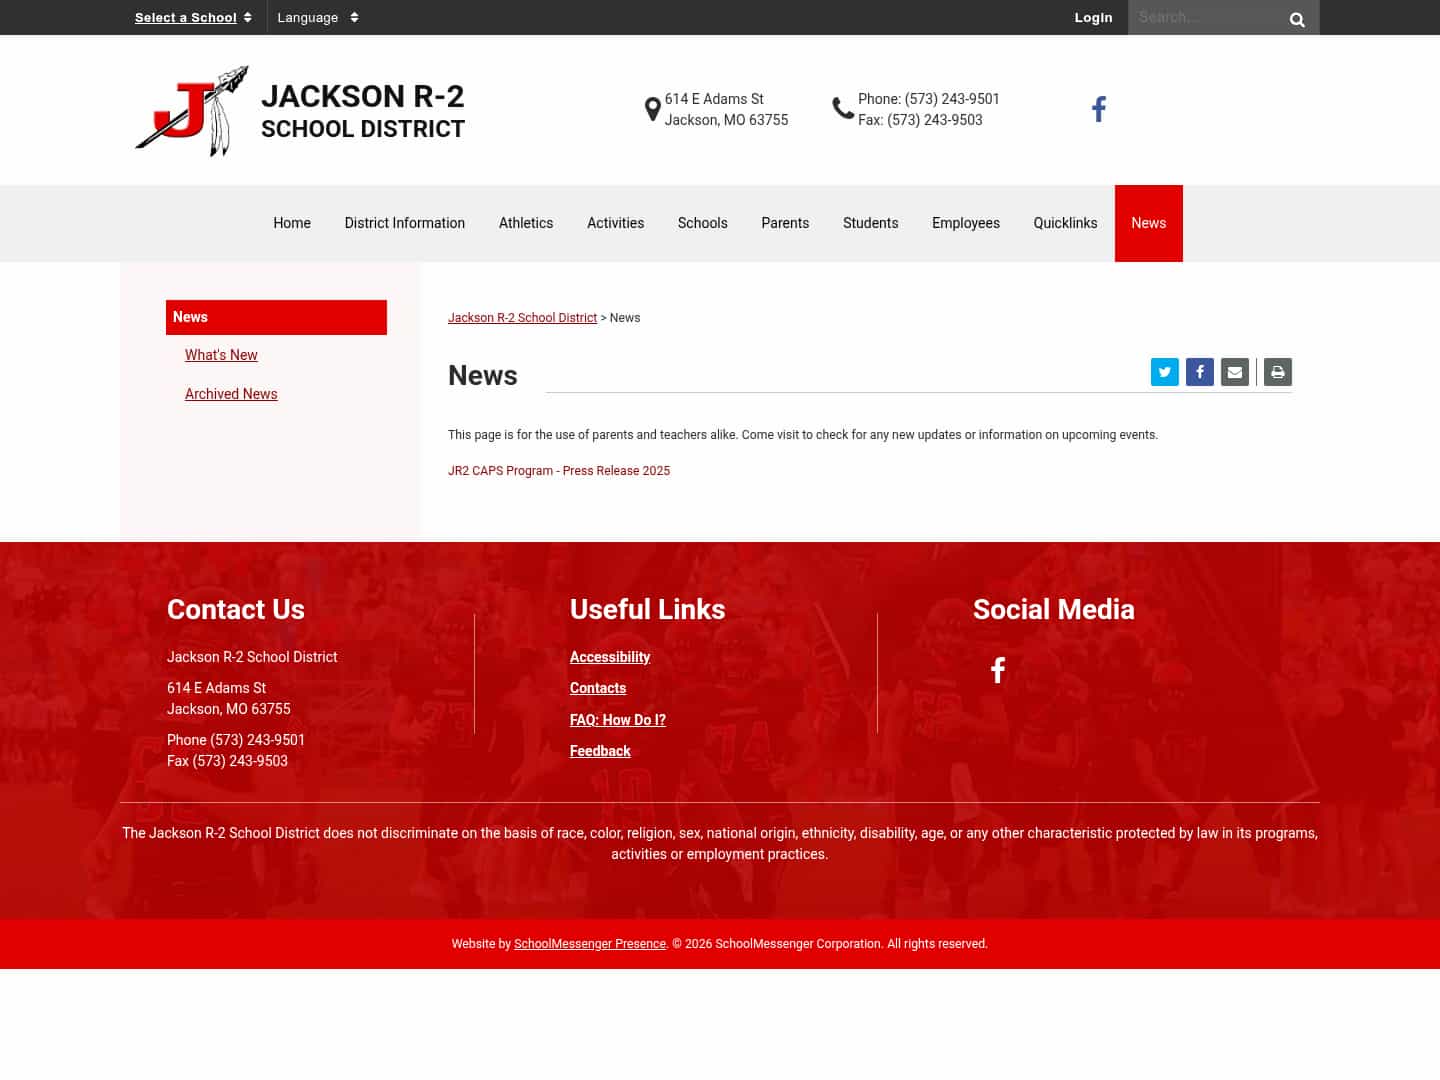
Task: Open the district's Facebook from the header icon
Action: click(x=1099, y=108)
